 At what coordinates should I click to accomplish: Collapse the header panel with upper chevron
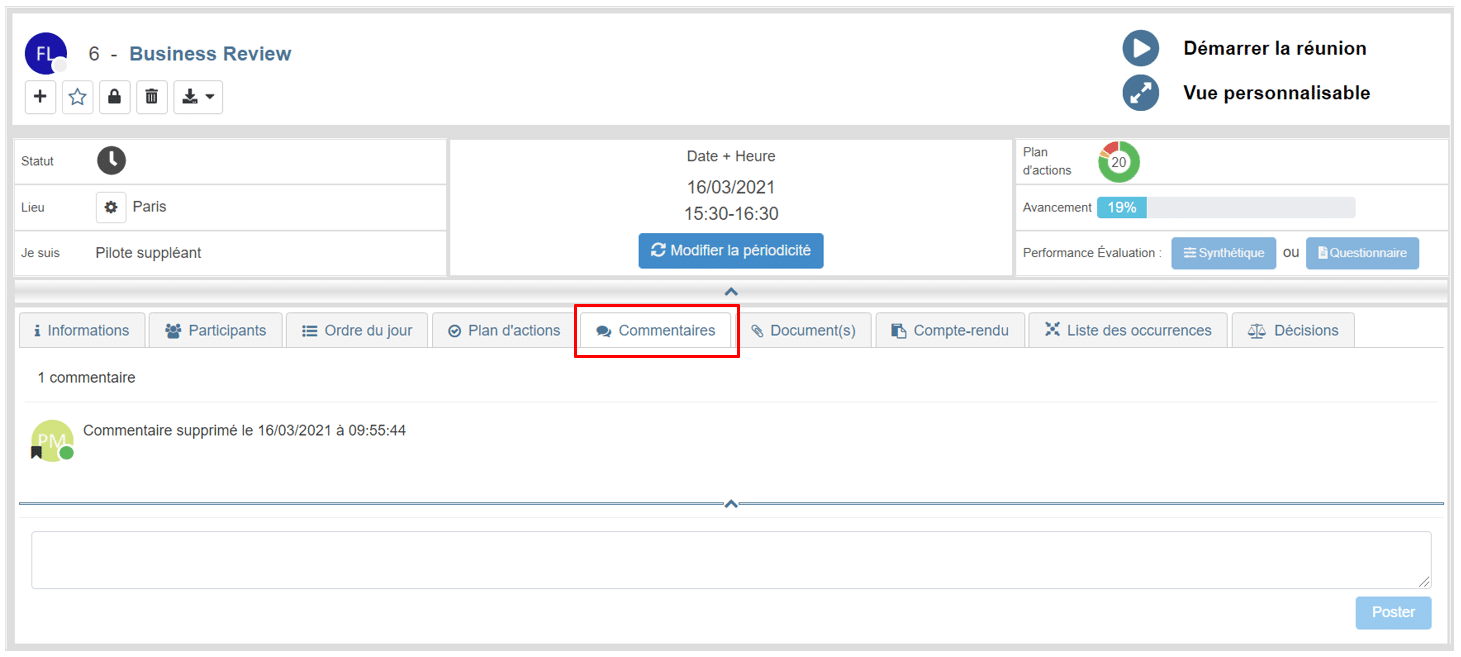[x=731, y=291]
